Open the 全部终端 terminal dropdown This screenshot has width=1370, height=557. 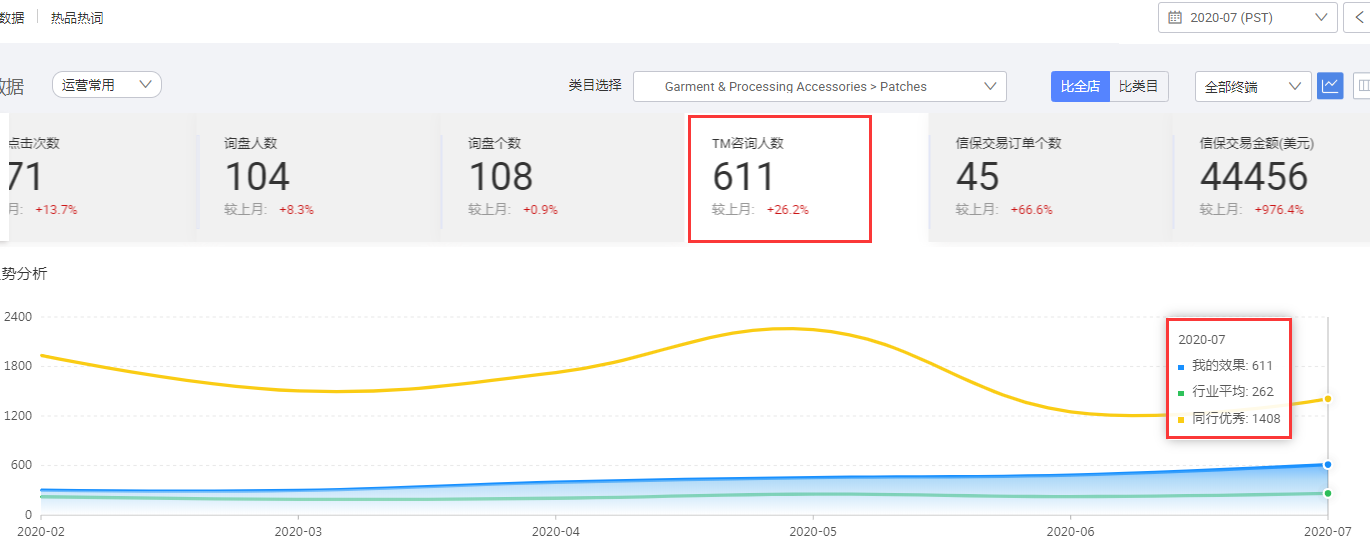point(1253,87)
